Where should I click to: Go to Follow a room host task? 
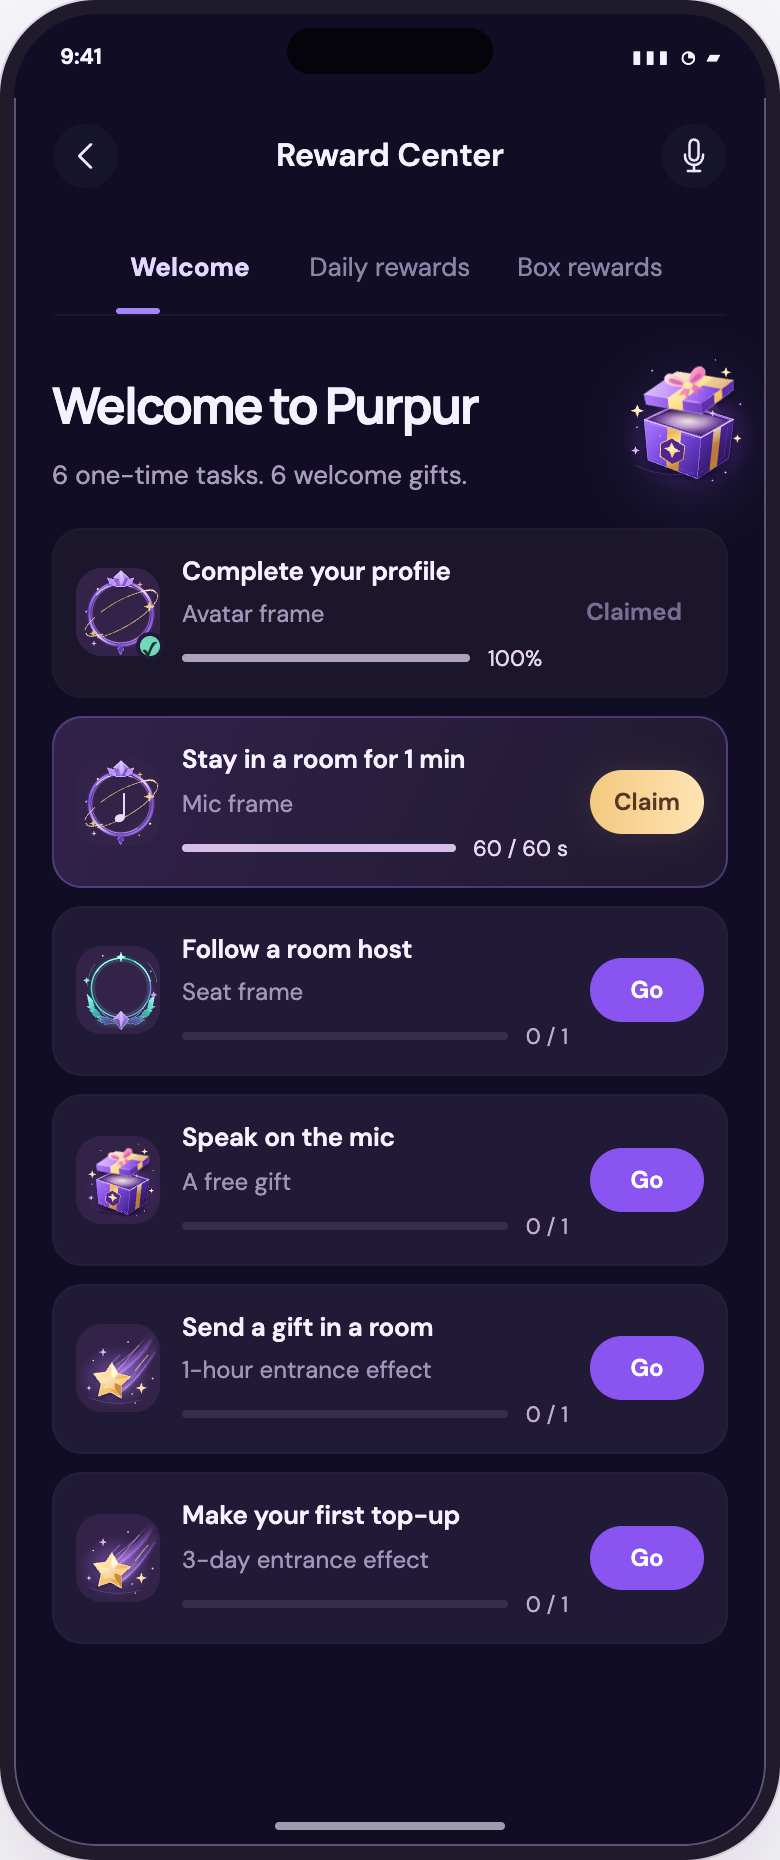(647, 990)
